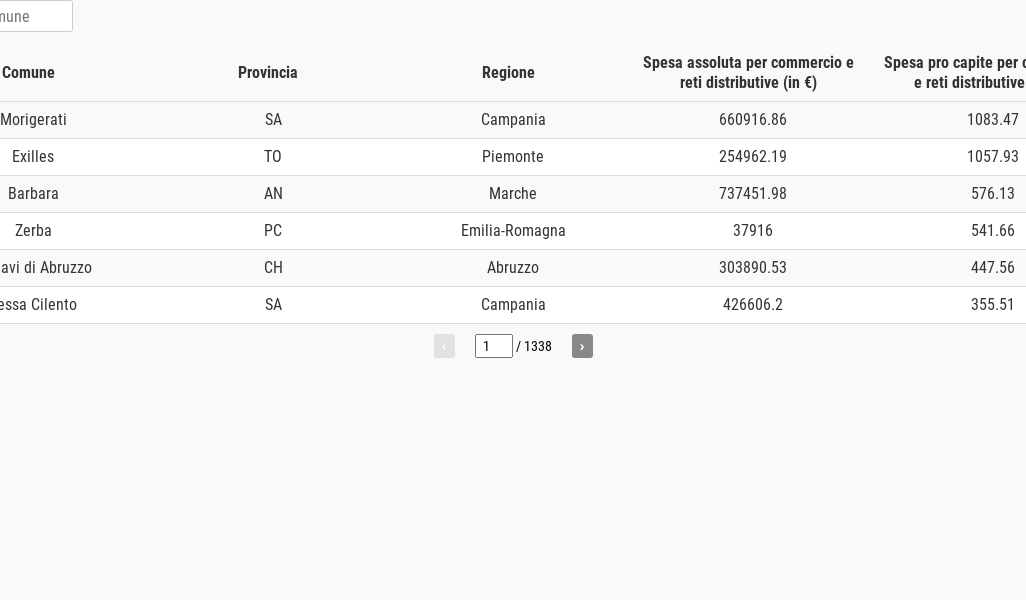Edit the current page number field

[493, 346]
